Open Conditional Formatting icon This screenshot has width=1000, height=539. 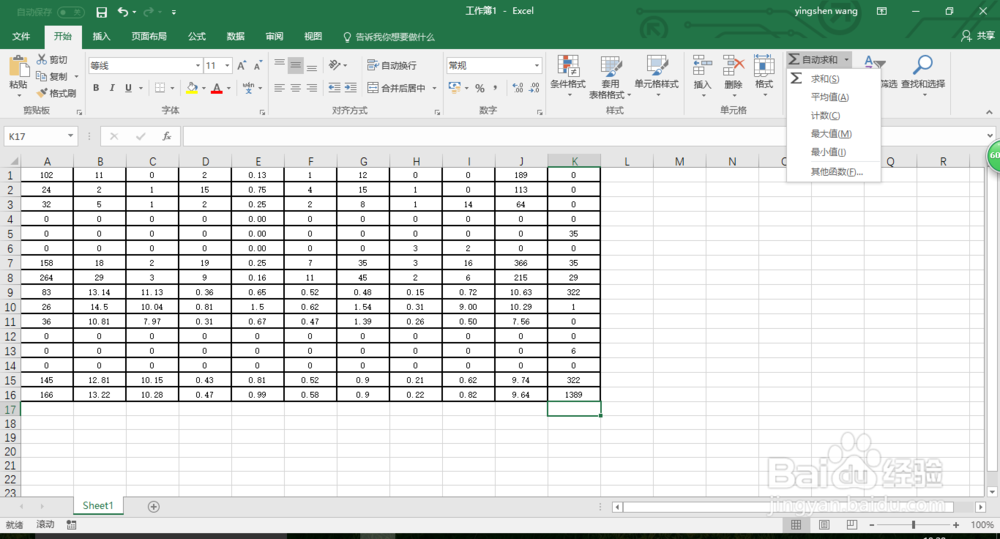click(x=568, y=66)
